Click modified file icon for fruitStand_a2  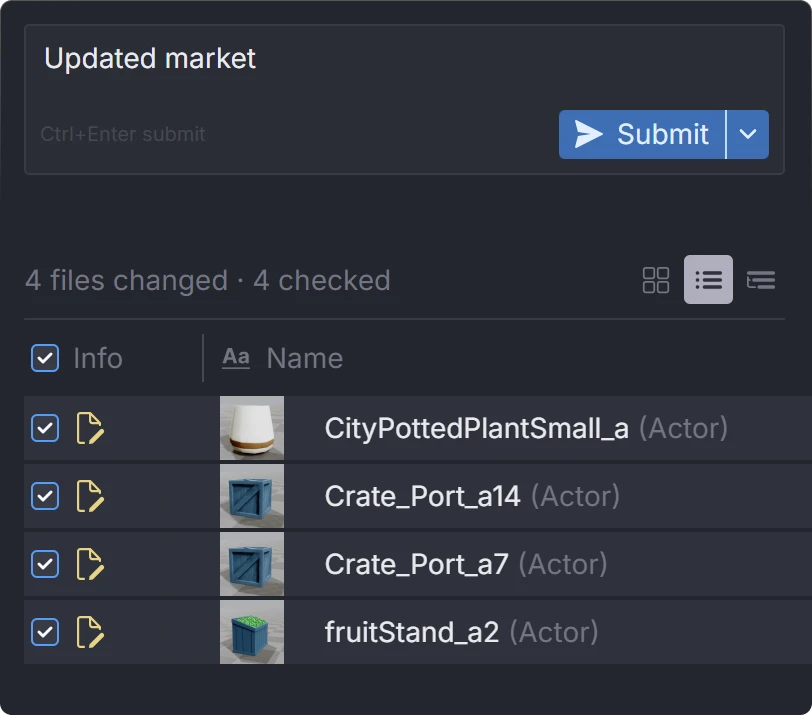90,632
